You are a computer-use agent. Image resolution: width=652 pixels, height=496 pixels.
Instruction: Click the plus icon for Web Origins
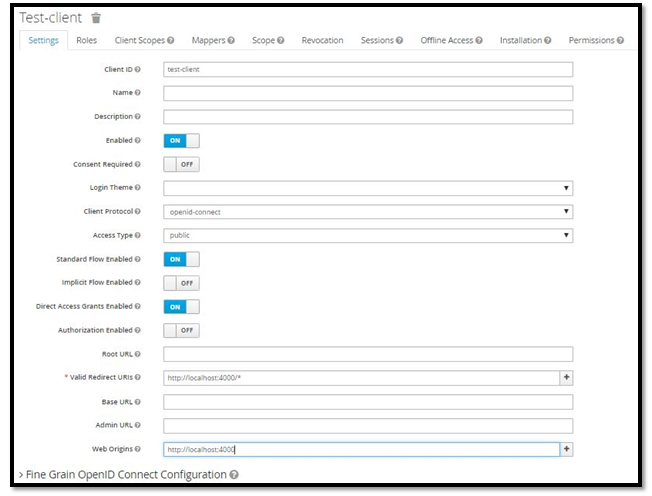point(567,449)
